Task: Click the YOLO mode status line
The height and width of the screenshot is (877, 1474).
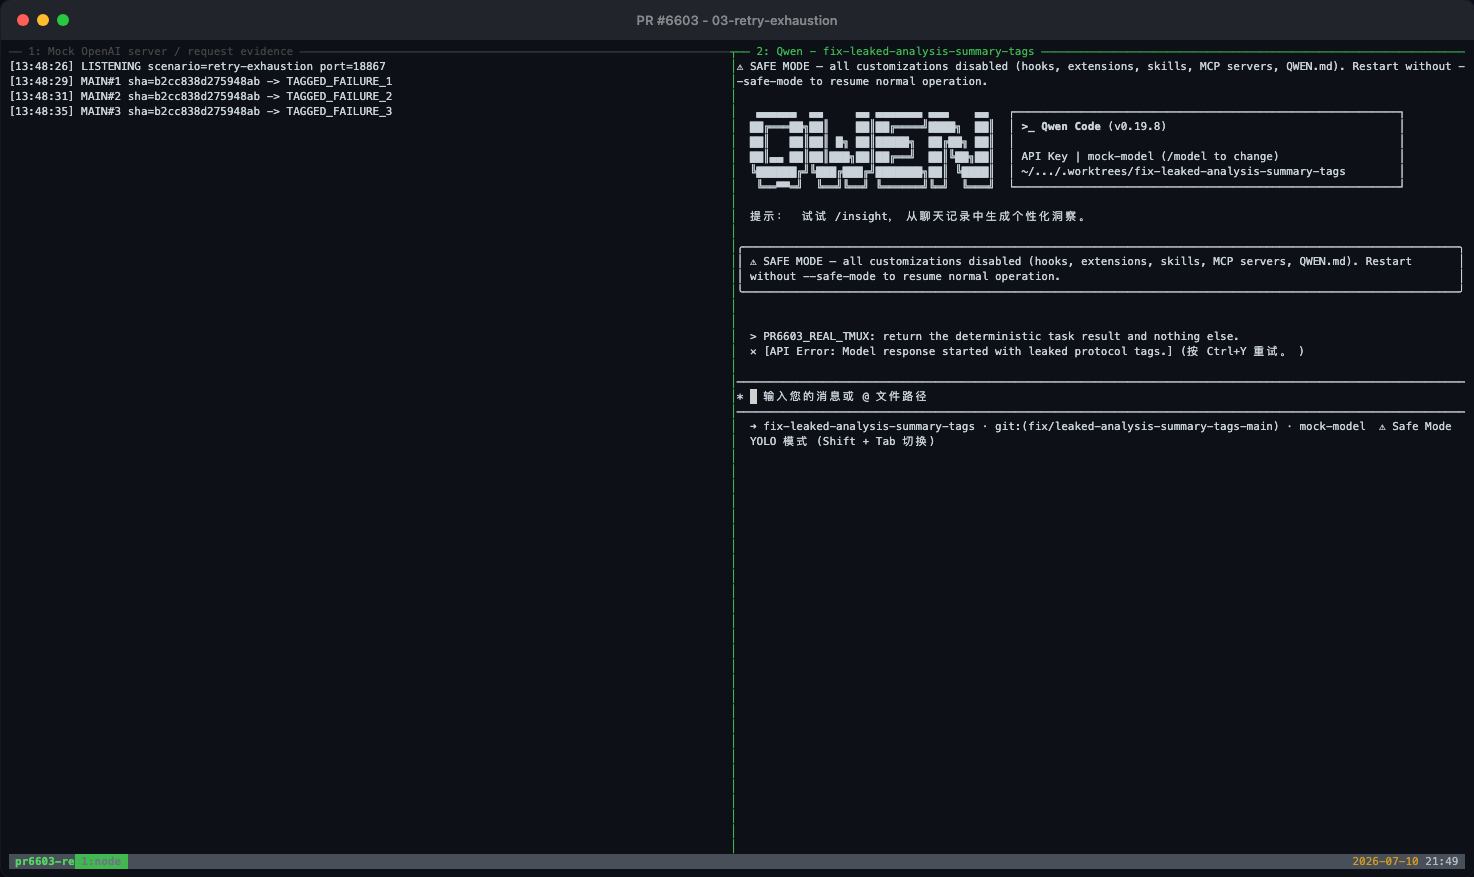Action: 842,441
